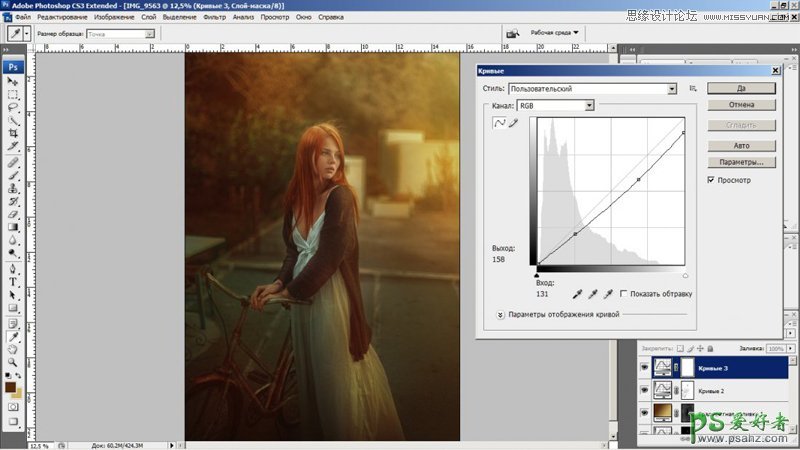Click the white point eyedropper in Curves

pos(607,294)
